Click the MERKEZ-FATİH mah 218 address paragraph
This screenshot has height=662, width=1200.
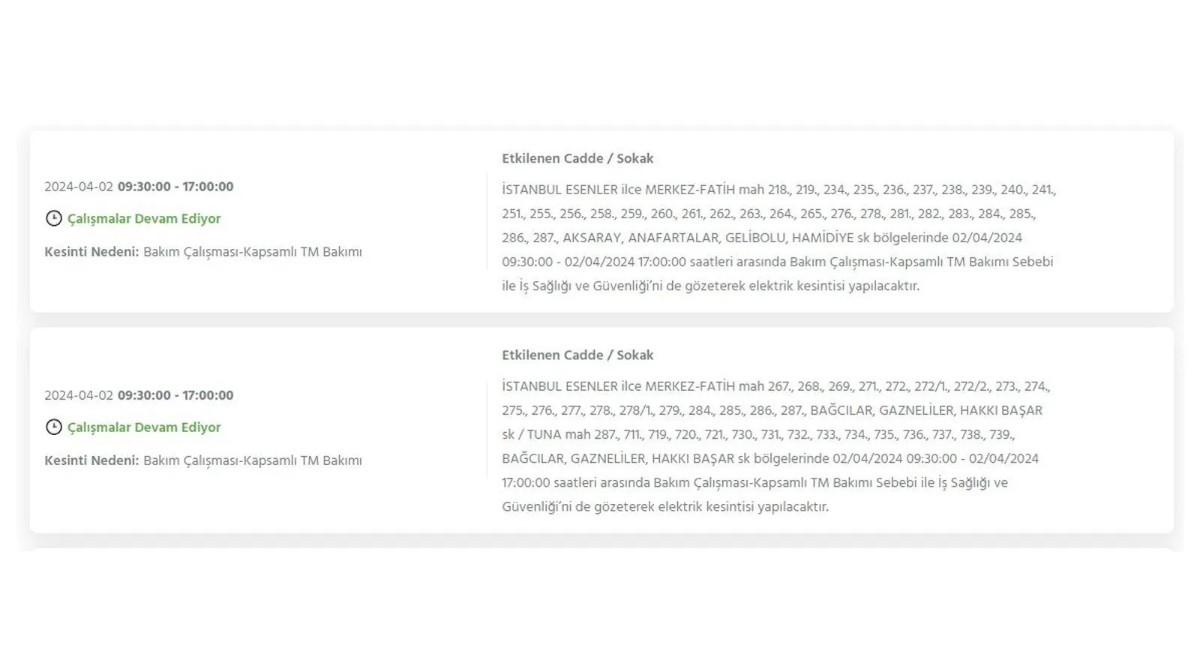[779, 237]
